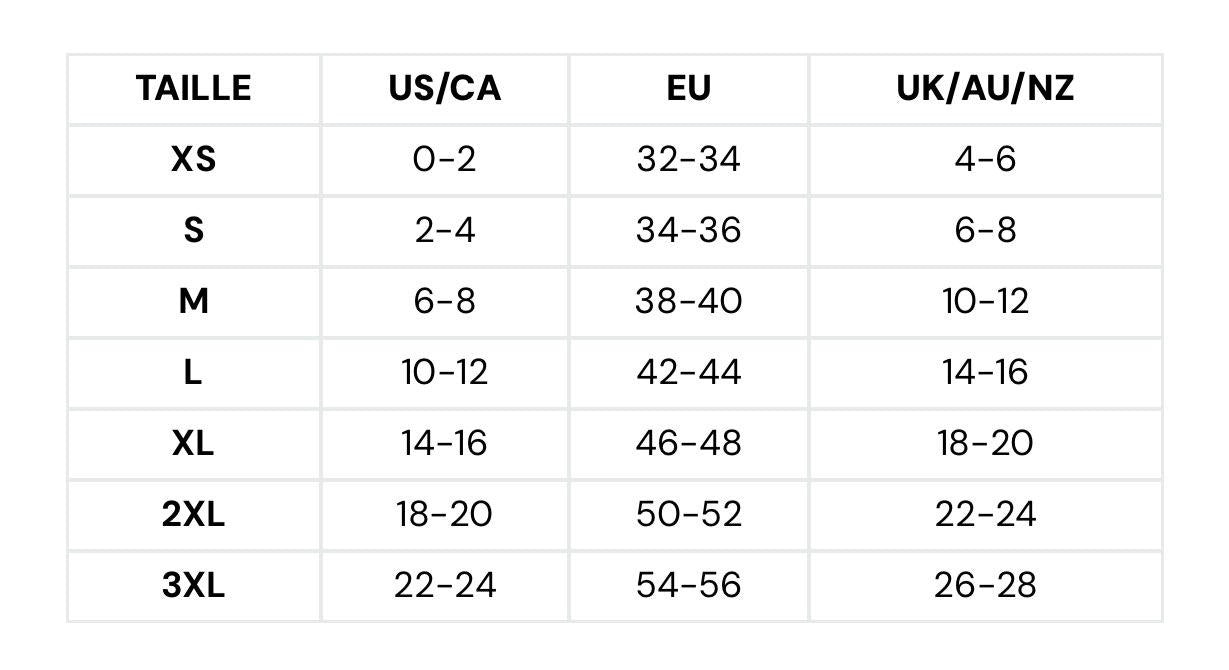The height and width of the screenshot is (670, 1229).
Task: Click the US/CA column header
Action: 445,89
